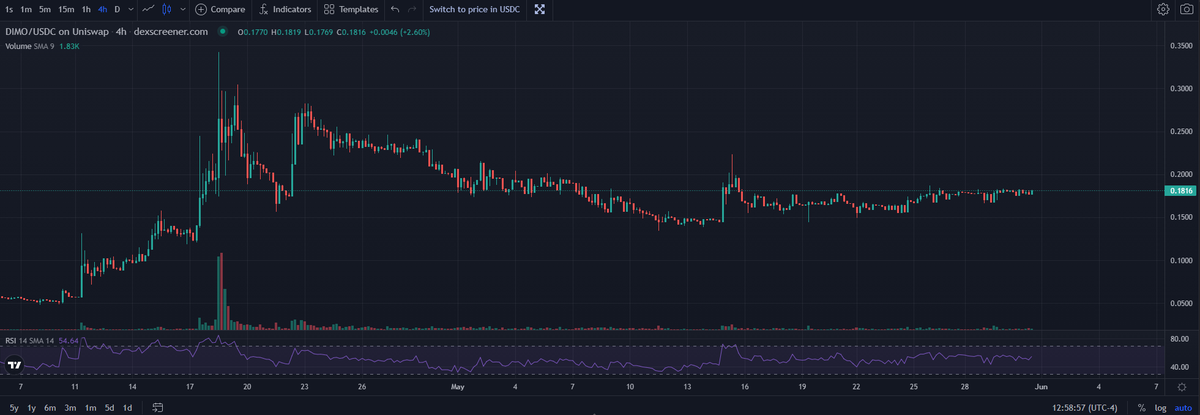
Task: Toggle auto scale mode
Action: pos(1182,407)
